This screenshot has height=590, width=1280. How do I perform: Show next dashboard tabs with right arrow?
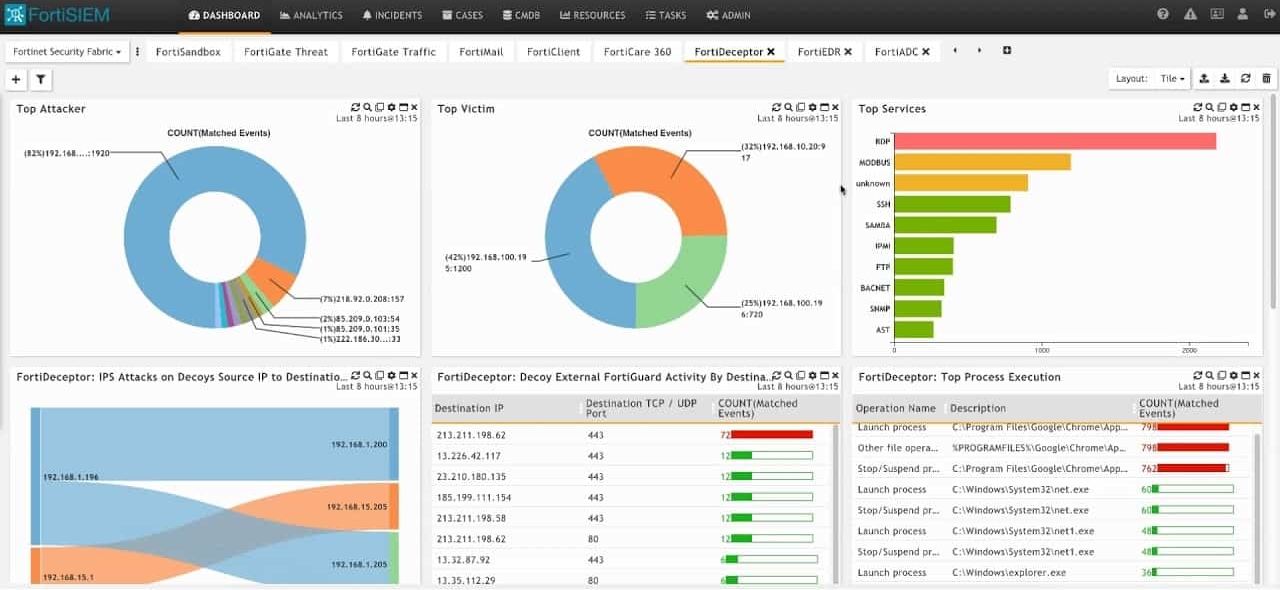(x=979, y=51)
